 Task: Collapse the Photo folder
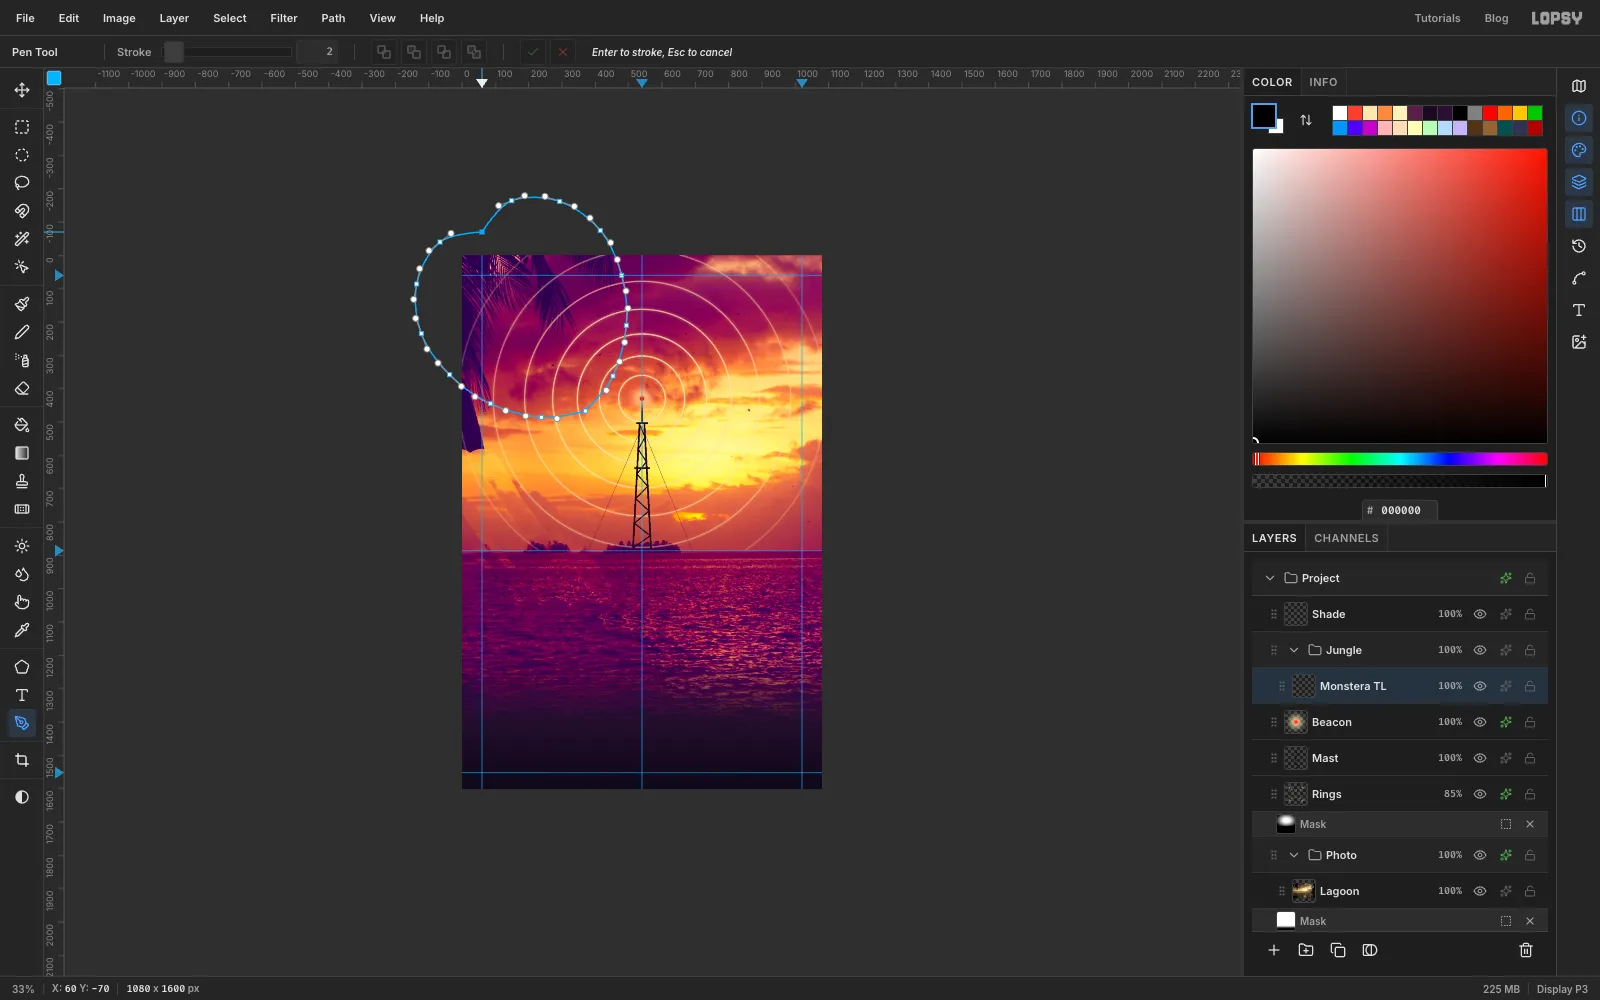(1294, 855)
